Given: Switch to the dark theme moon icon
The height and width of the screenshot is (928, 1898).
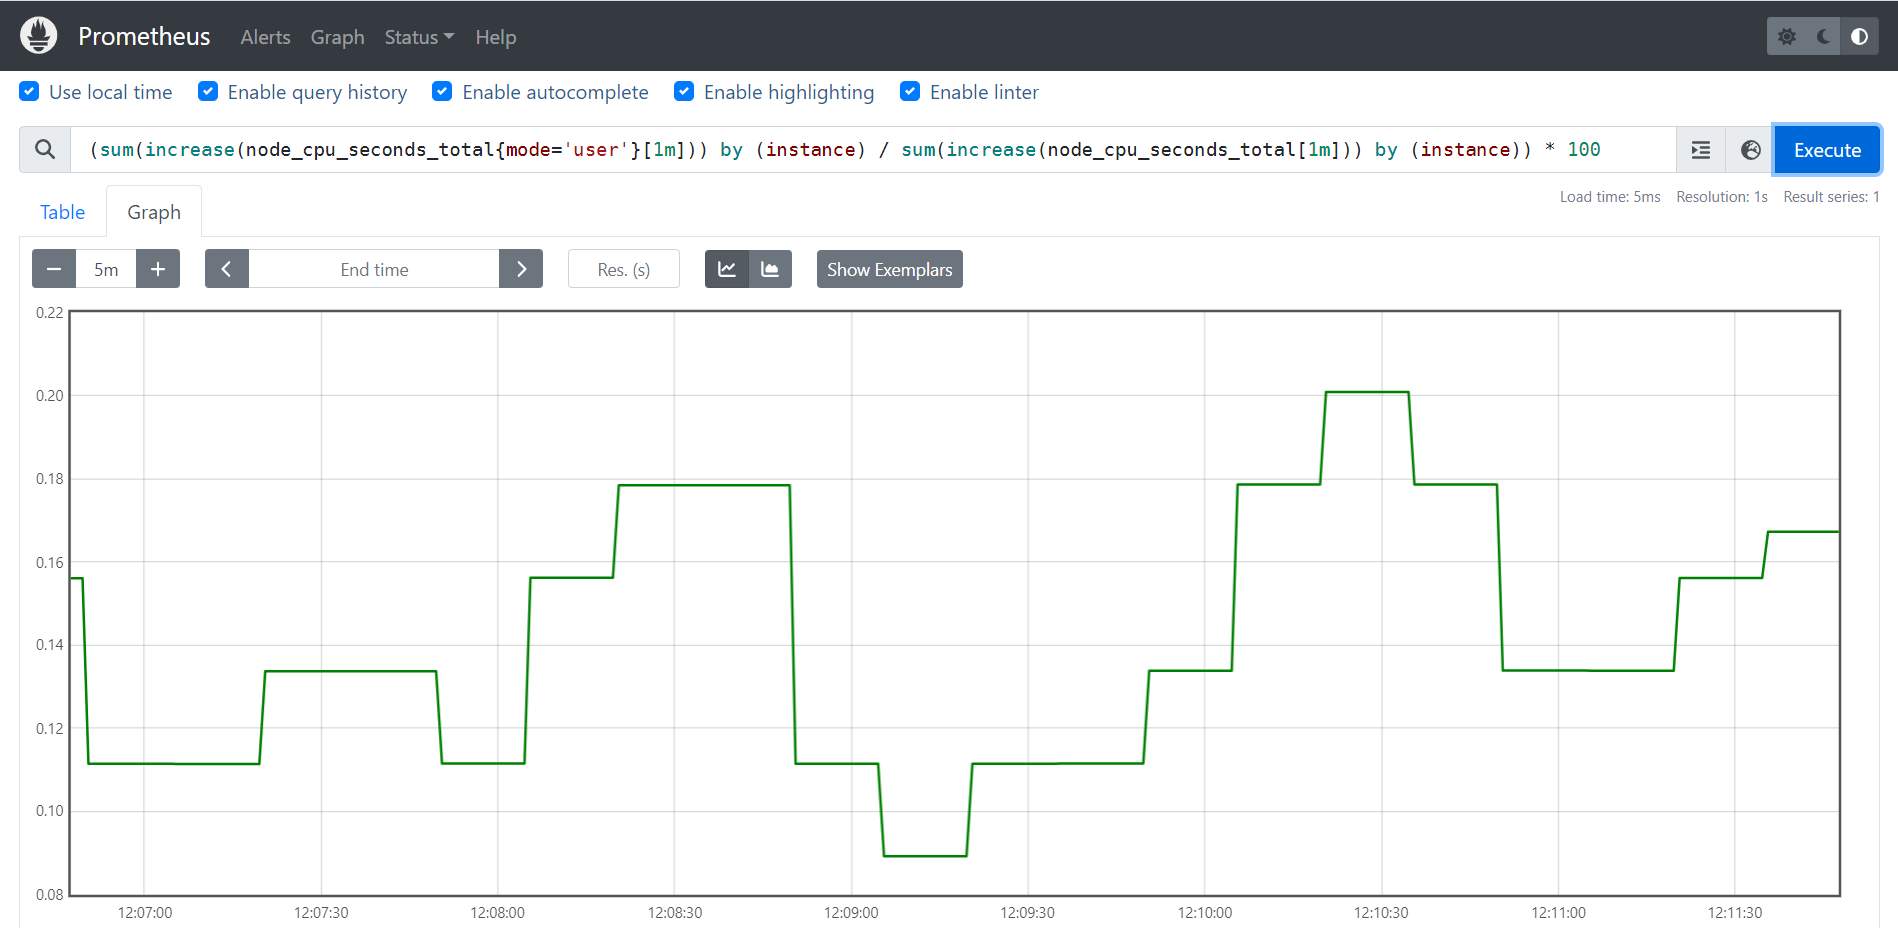Looking at the screenshot, I should pos(1823,36).
